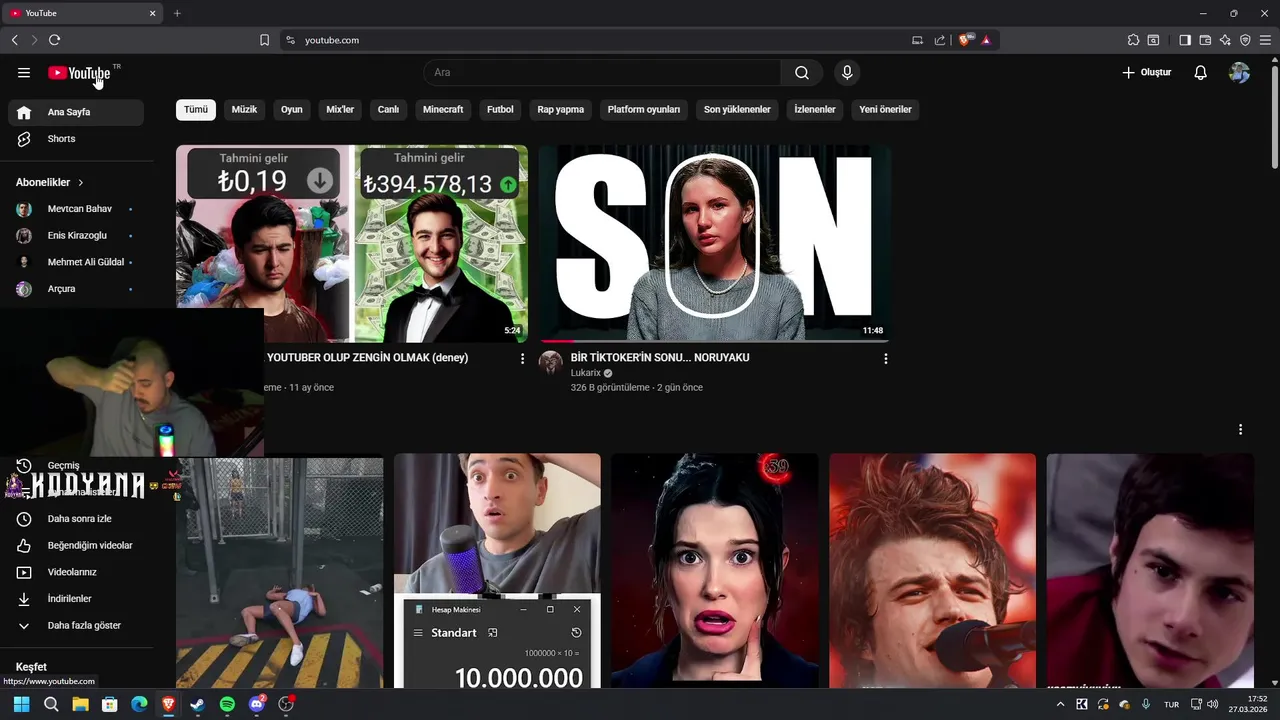Click the search magnifier button
Screen dimensions: 1280x720
point(802,73)
